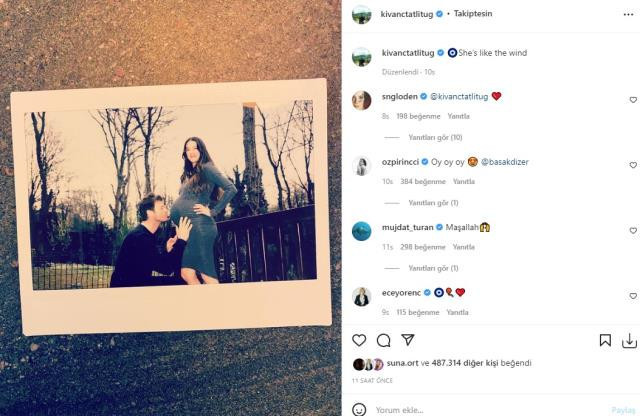Screen dimensions: 640x416
Task: Open the comment bubble icon
Action: pos(383,340)
